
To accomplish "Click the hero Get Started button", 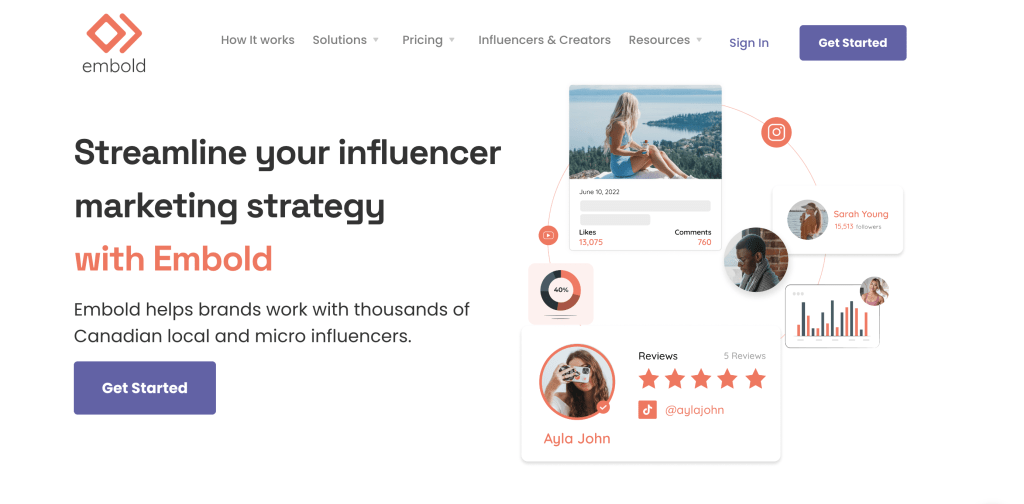I will [x=144, y=388].
